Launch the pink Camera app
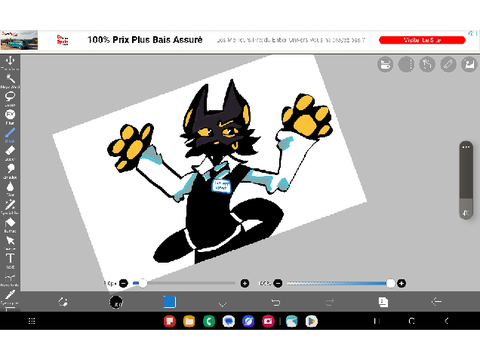The width and height of the screenshot is (480, 360). tap(268, 321)
